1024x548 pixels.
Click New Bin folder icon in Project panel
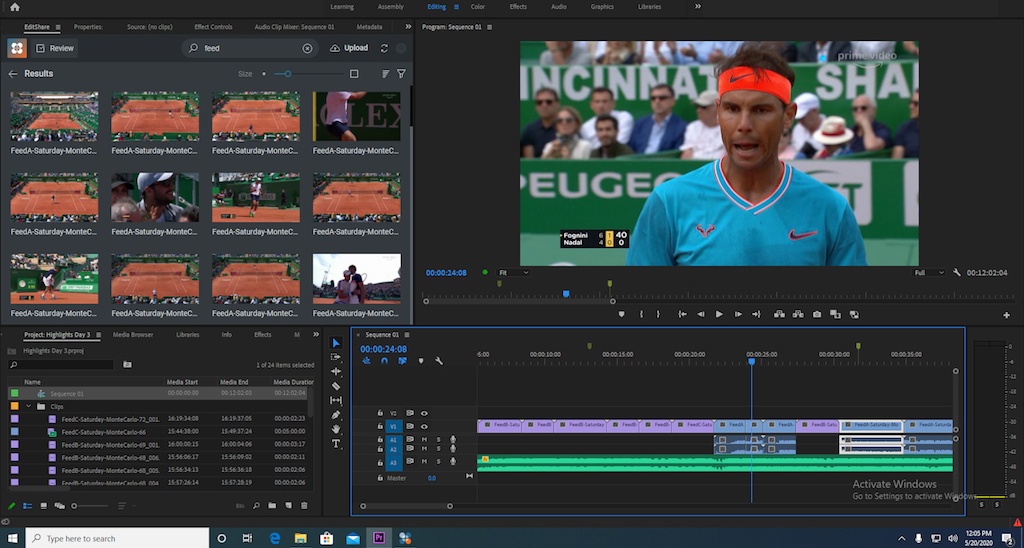pos(272,506)
